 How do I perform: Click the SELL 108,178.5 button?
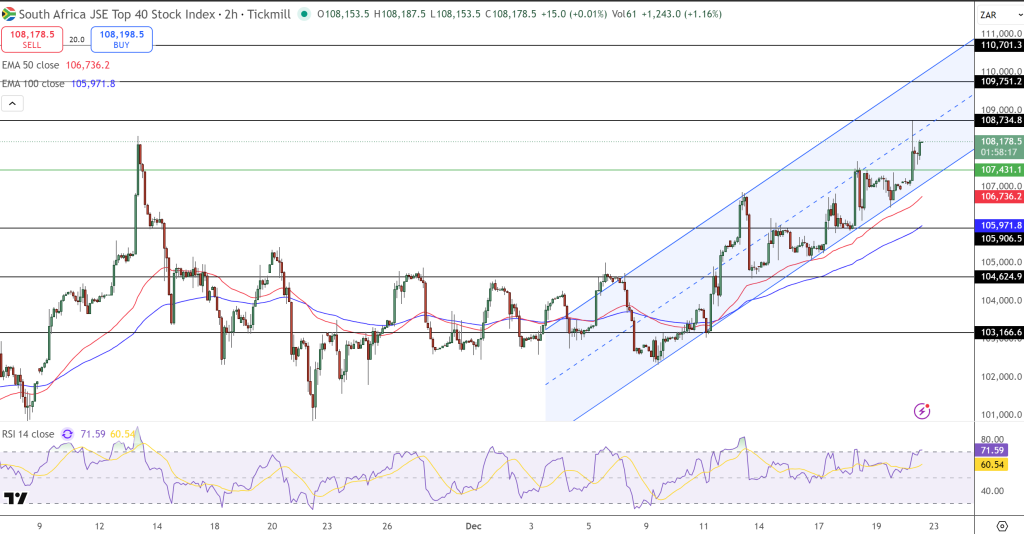32,39
